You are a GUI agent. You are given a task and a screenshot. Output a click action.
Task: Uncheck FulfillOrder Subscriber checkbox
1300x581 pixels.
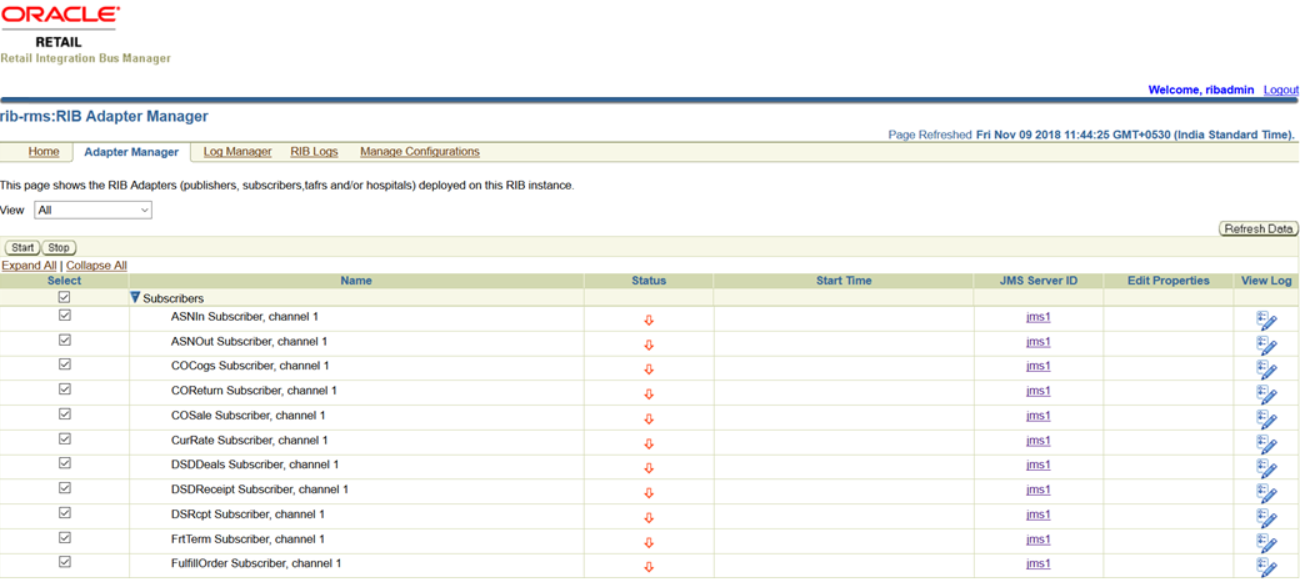65,562
